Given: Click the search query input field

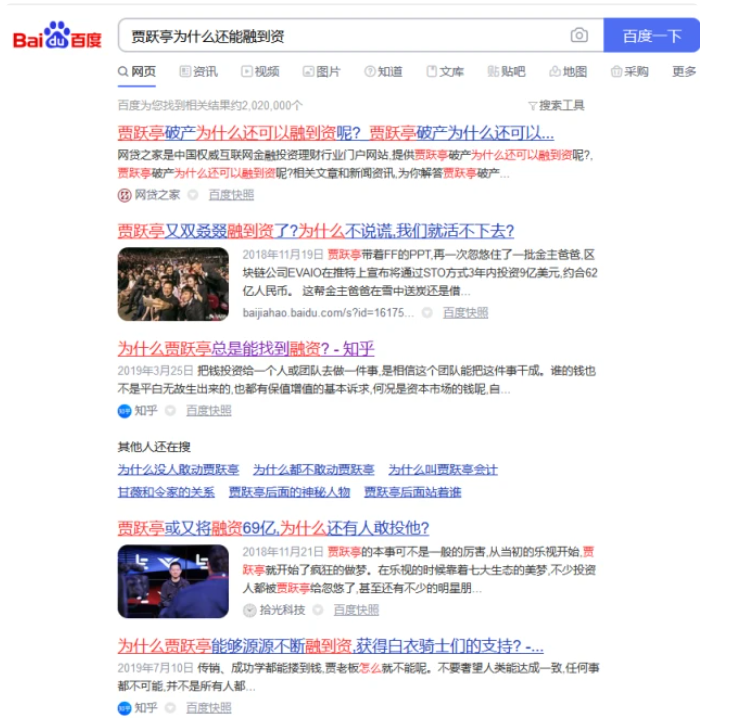Looking at the screenshot, I should coord(340,36).
